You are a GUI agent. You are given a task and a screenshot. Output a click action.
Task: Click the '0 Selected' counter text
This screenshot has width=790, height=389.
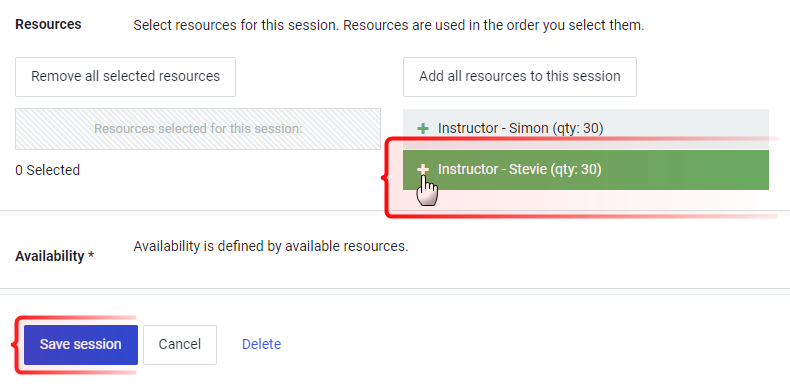47,170
